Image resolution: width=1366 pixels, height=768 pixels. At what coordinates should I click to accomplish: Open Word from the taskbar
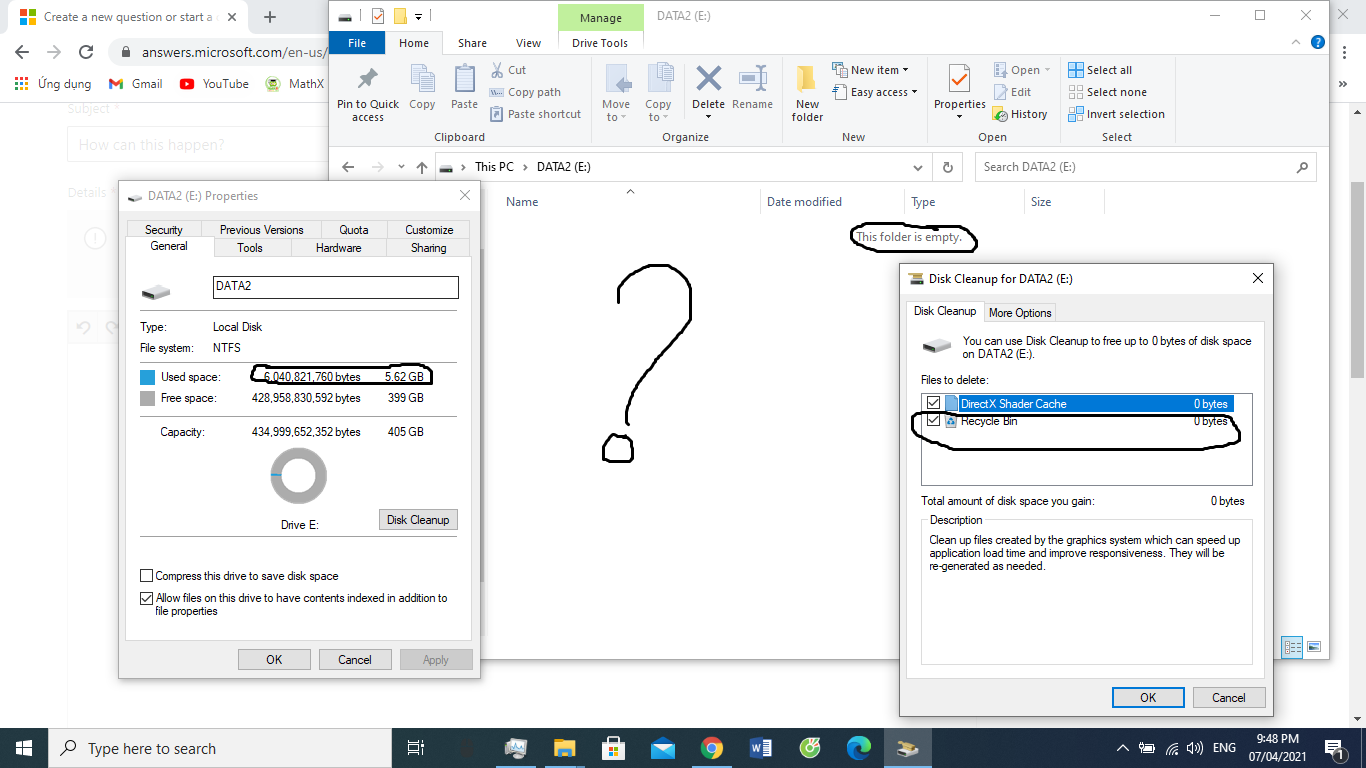coord(760,748)
